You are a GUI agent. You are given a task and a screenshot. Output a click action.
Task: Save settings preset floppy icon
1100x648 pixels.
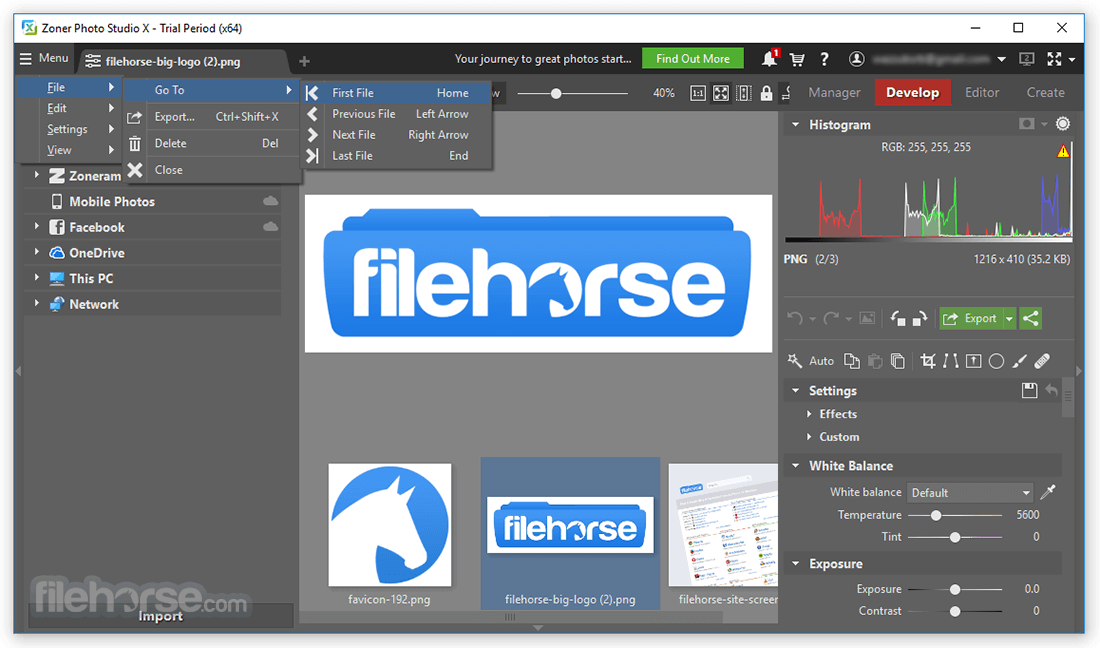tap(1029, 391)
